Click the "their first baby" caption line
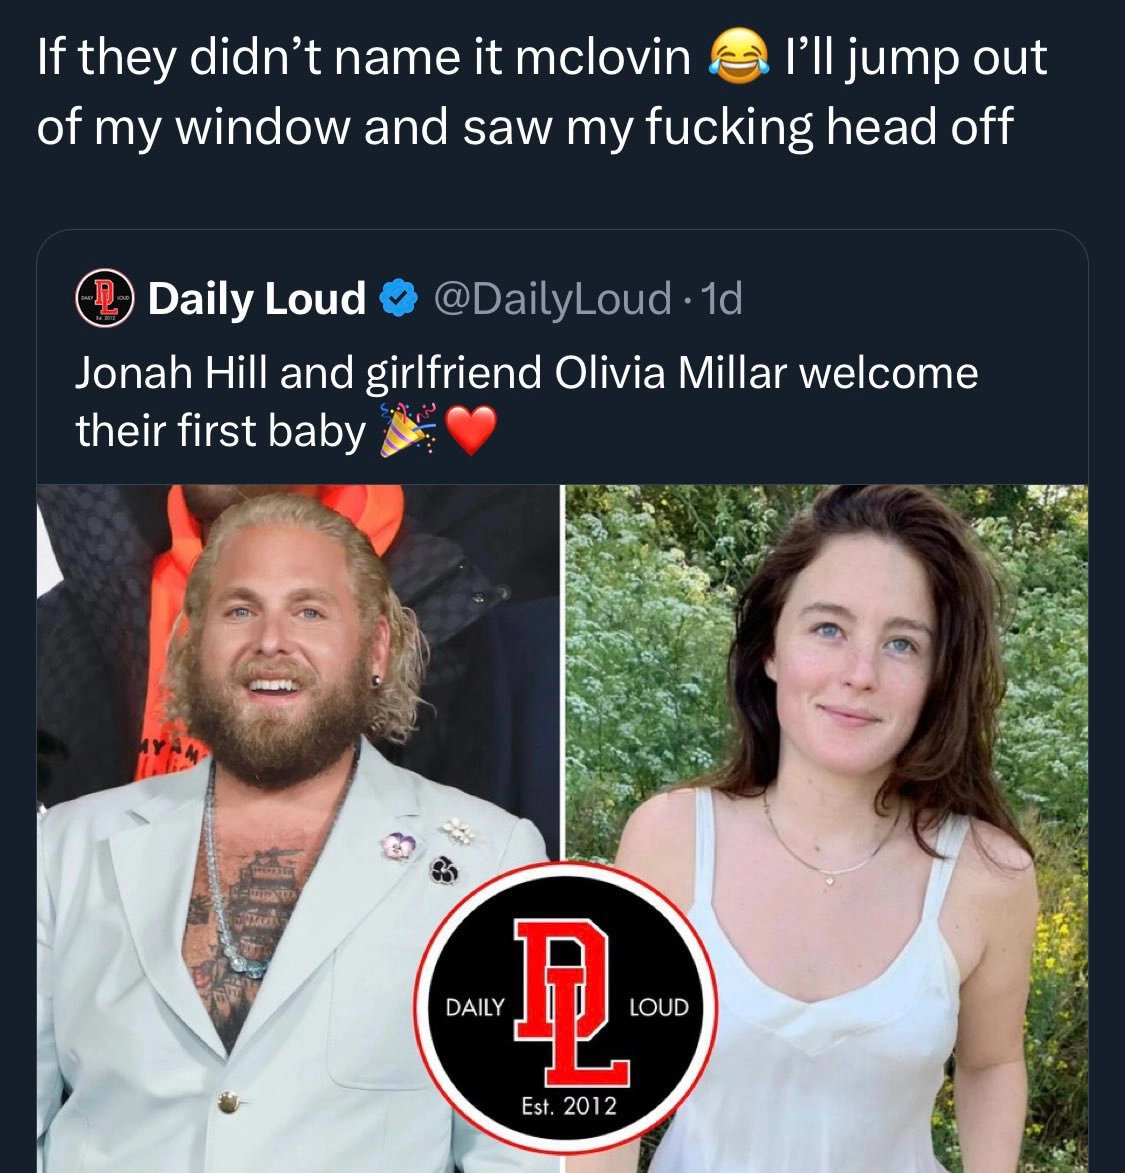The image size is (1125, 1173). [221, 432]
